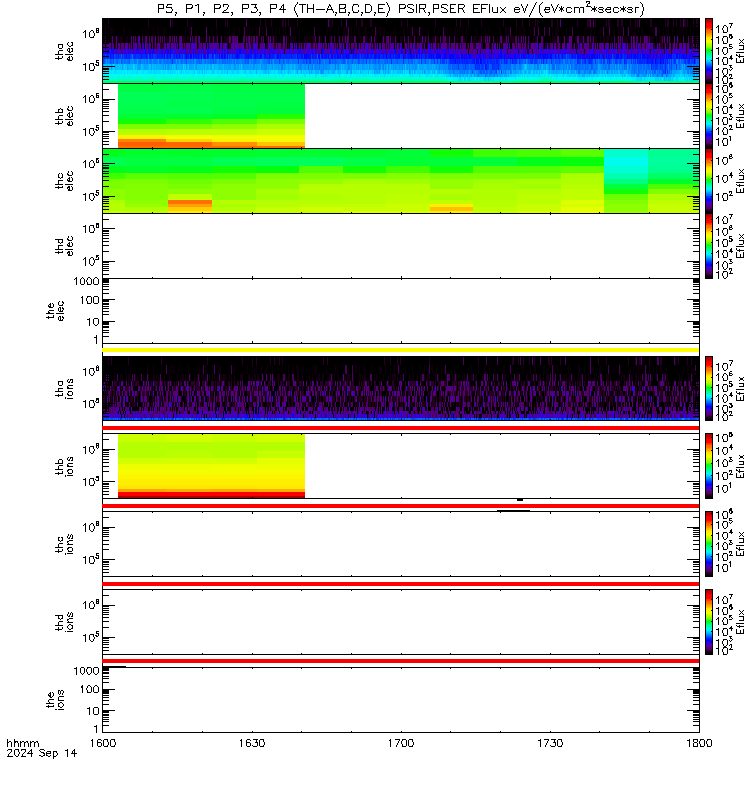
Task: Click the color bar beside the thb elec panel
Action: pos(709,116)
